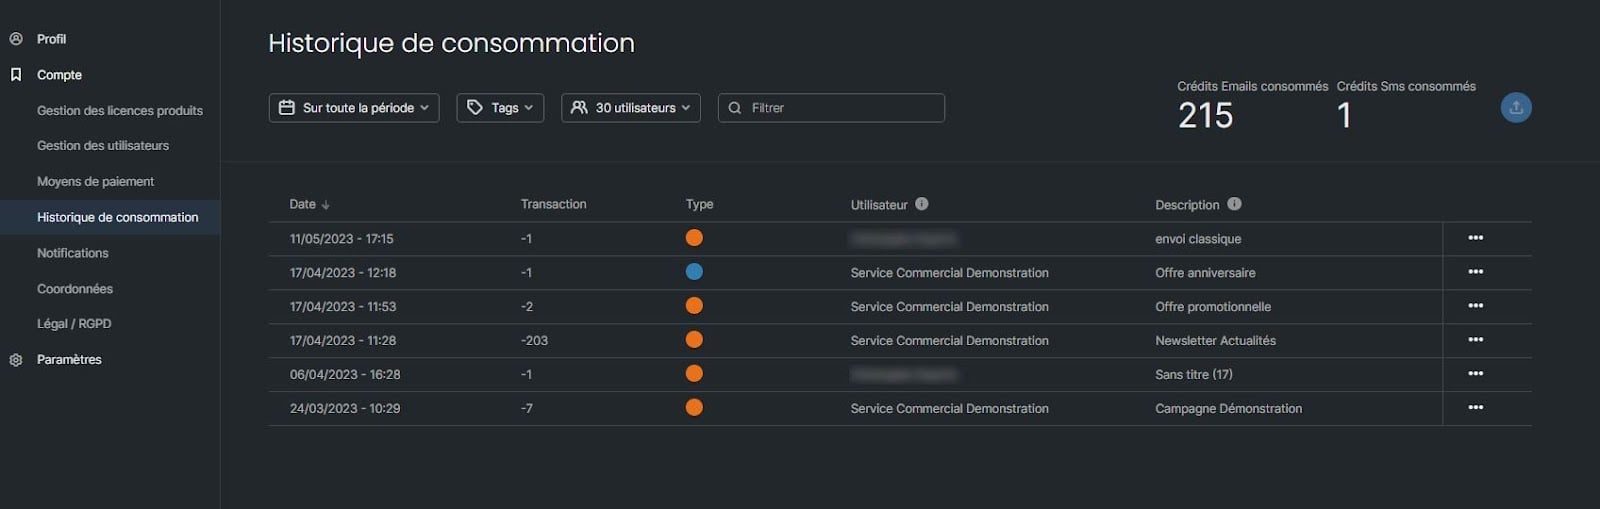Click the blue type dot for Offre anniversaire

694,272
